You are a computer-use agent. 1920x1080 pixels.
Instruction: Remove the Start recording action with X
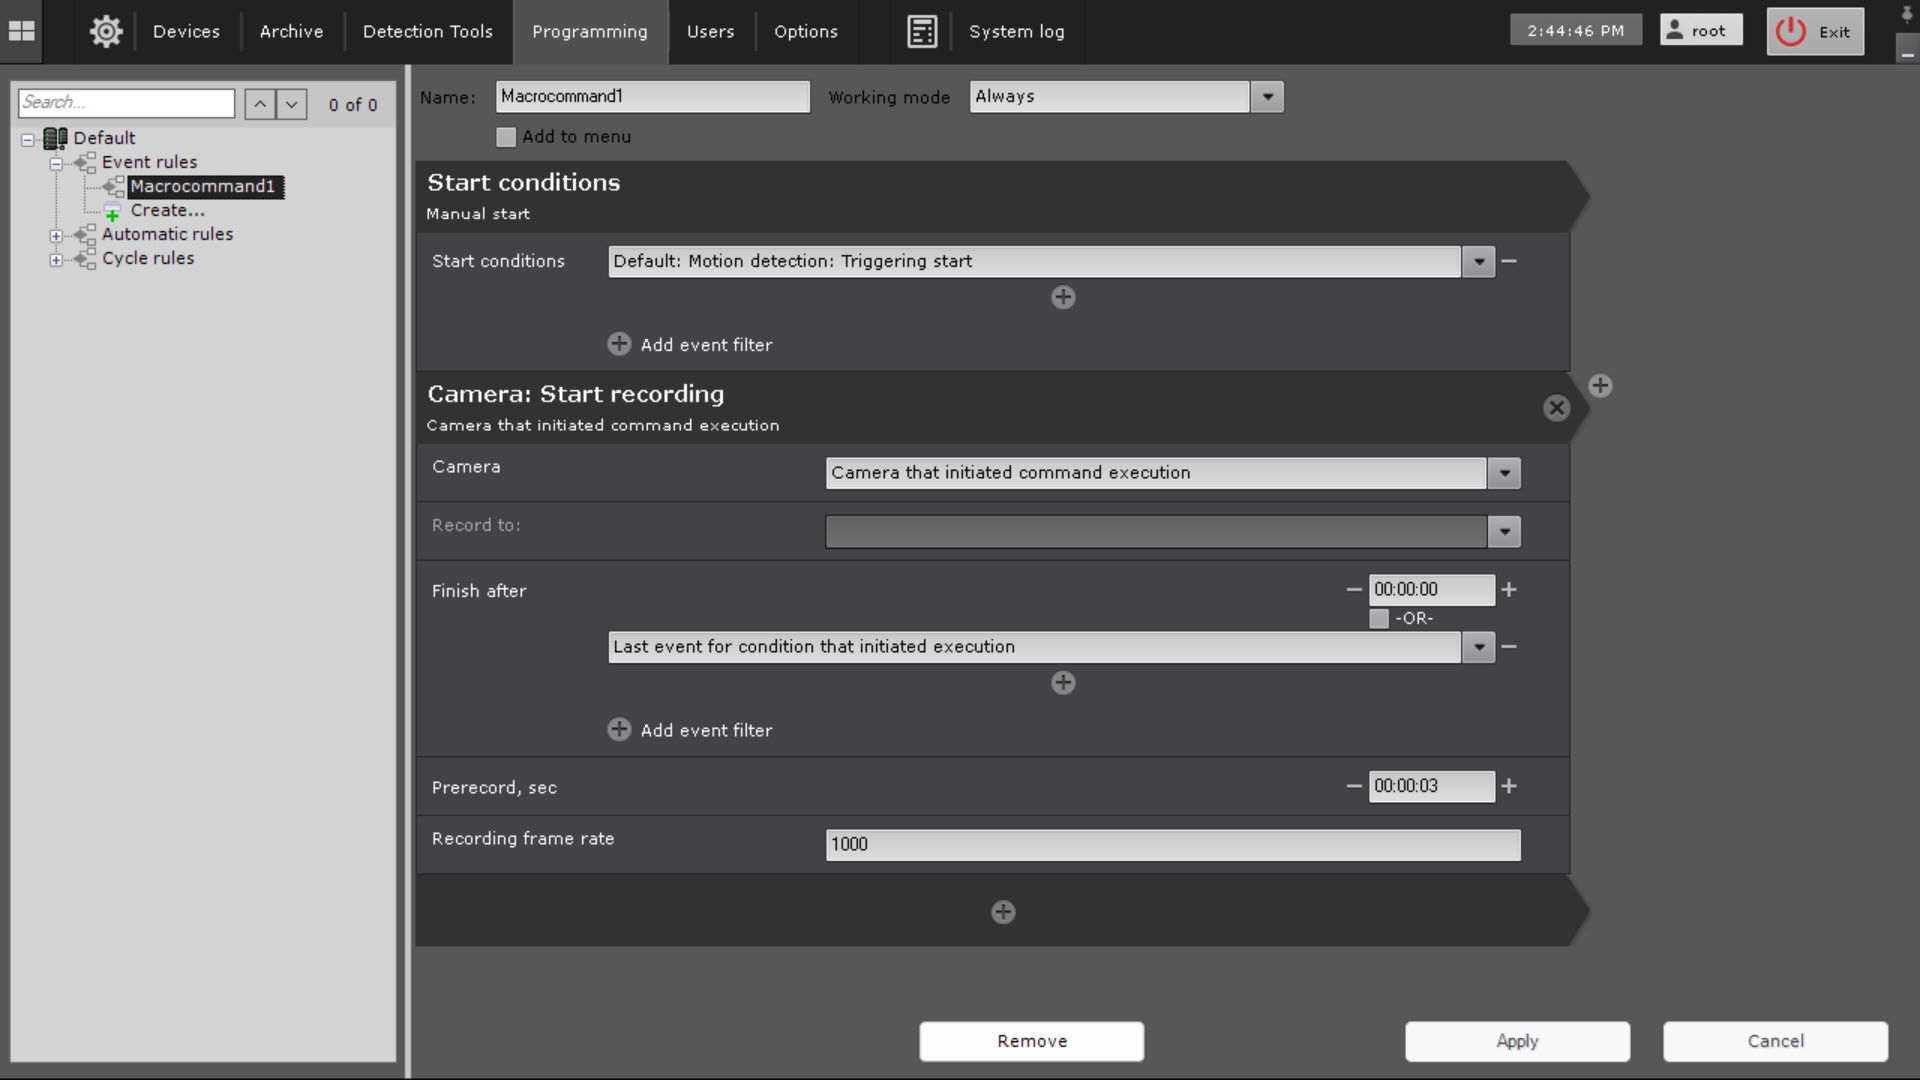point(1556,408)
